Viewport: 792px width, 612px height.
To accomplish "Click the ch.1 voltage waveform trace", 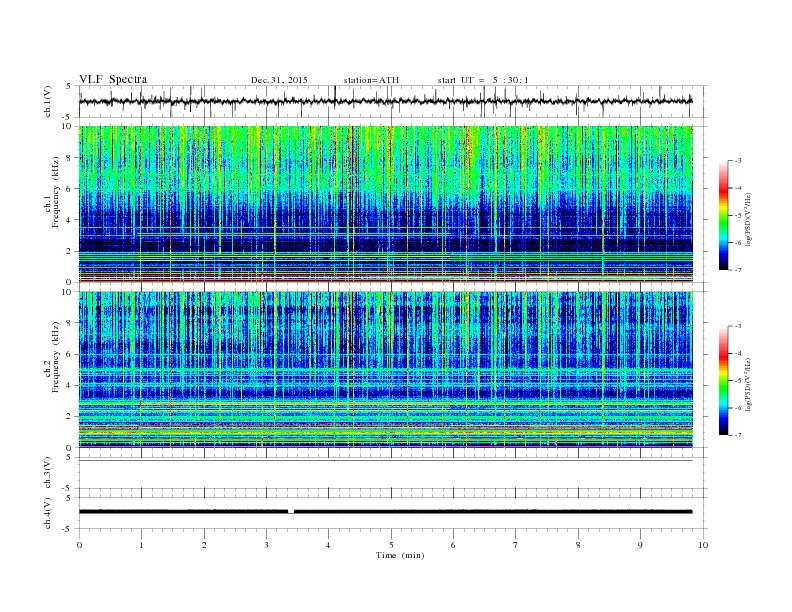I will click(x=385, y=101).
